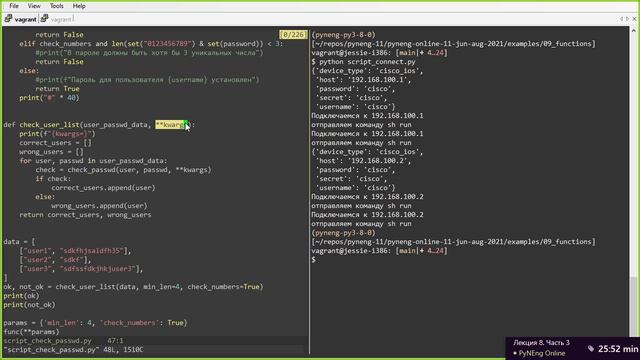This screenshot has height=360, width=640.
Task: Click the func(**params) line
Action: click(x=31, y=331)
